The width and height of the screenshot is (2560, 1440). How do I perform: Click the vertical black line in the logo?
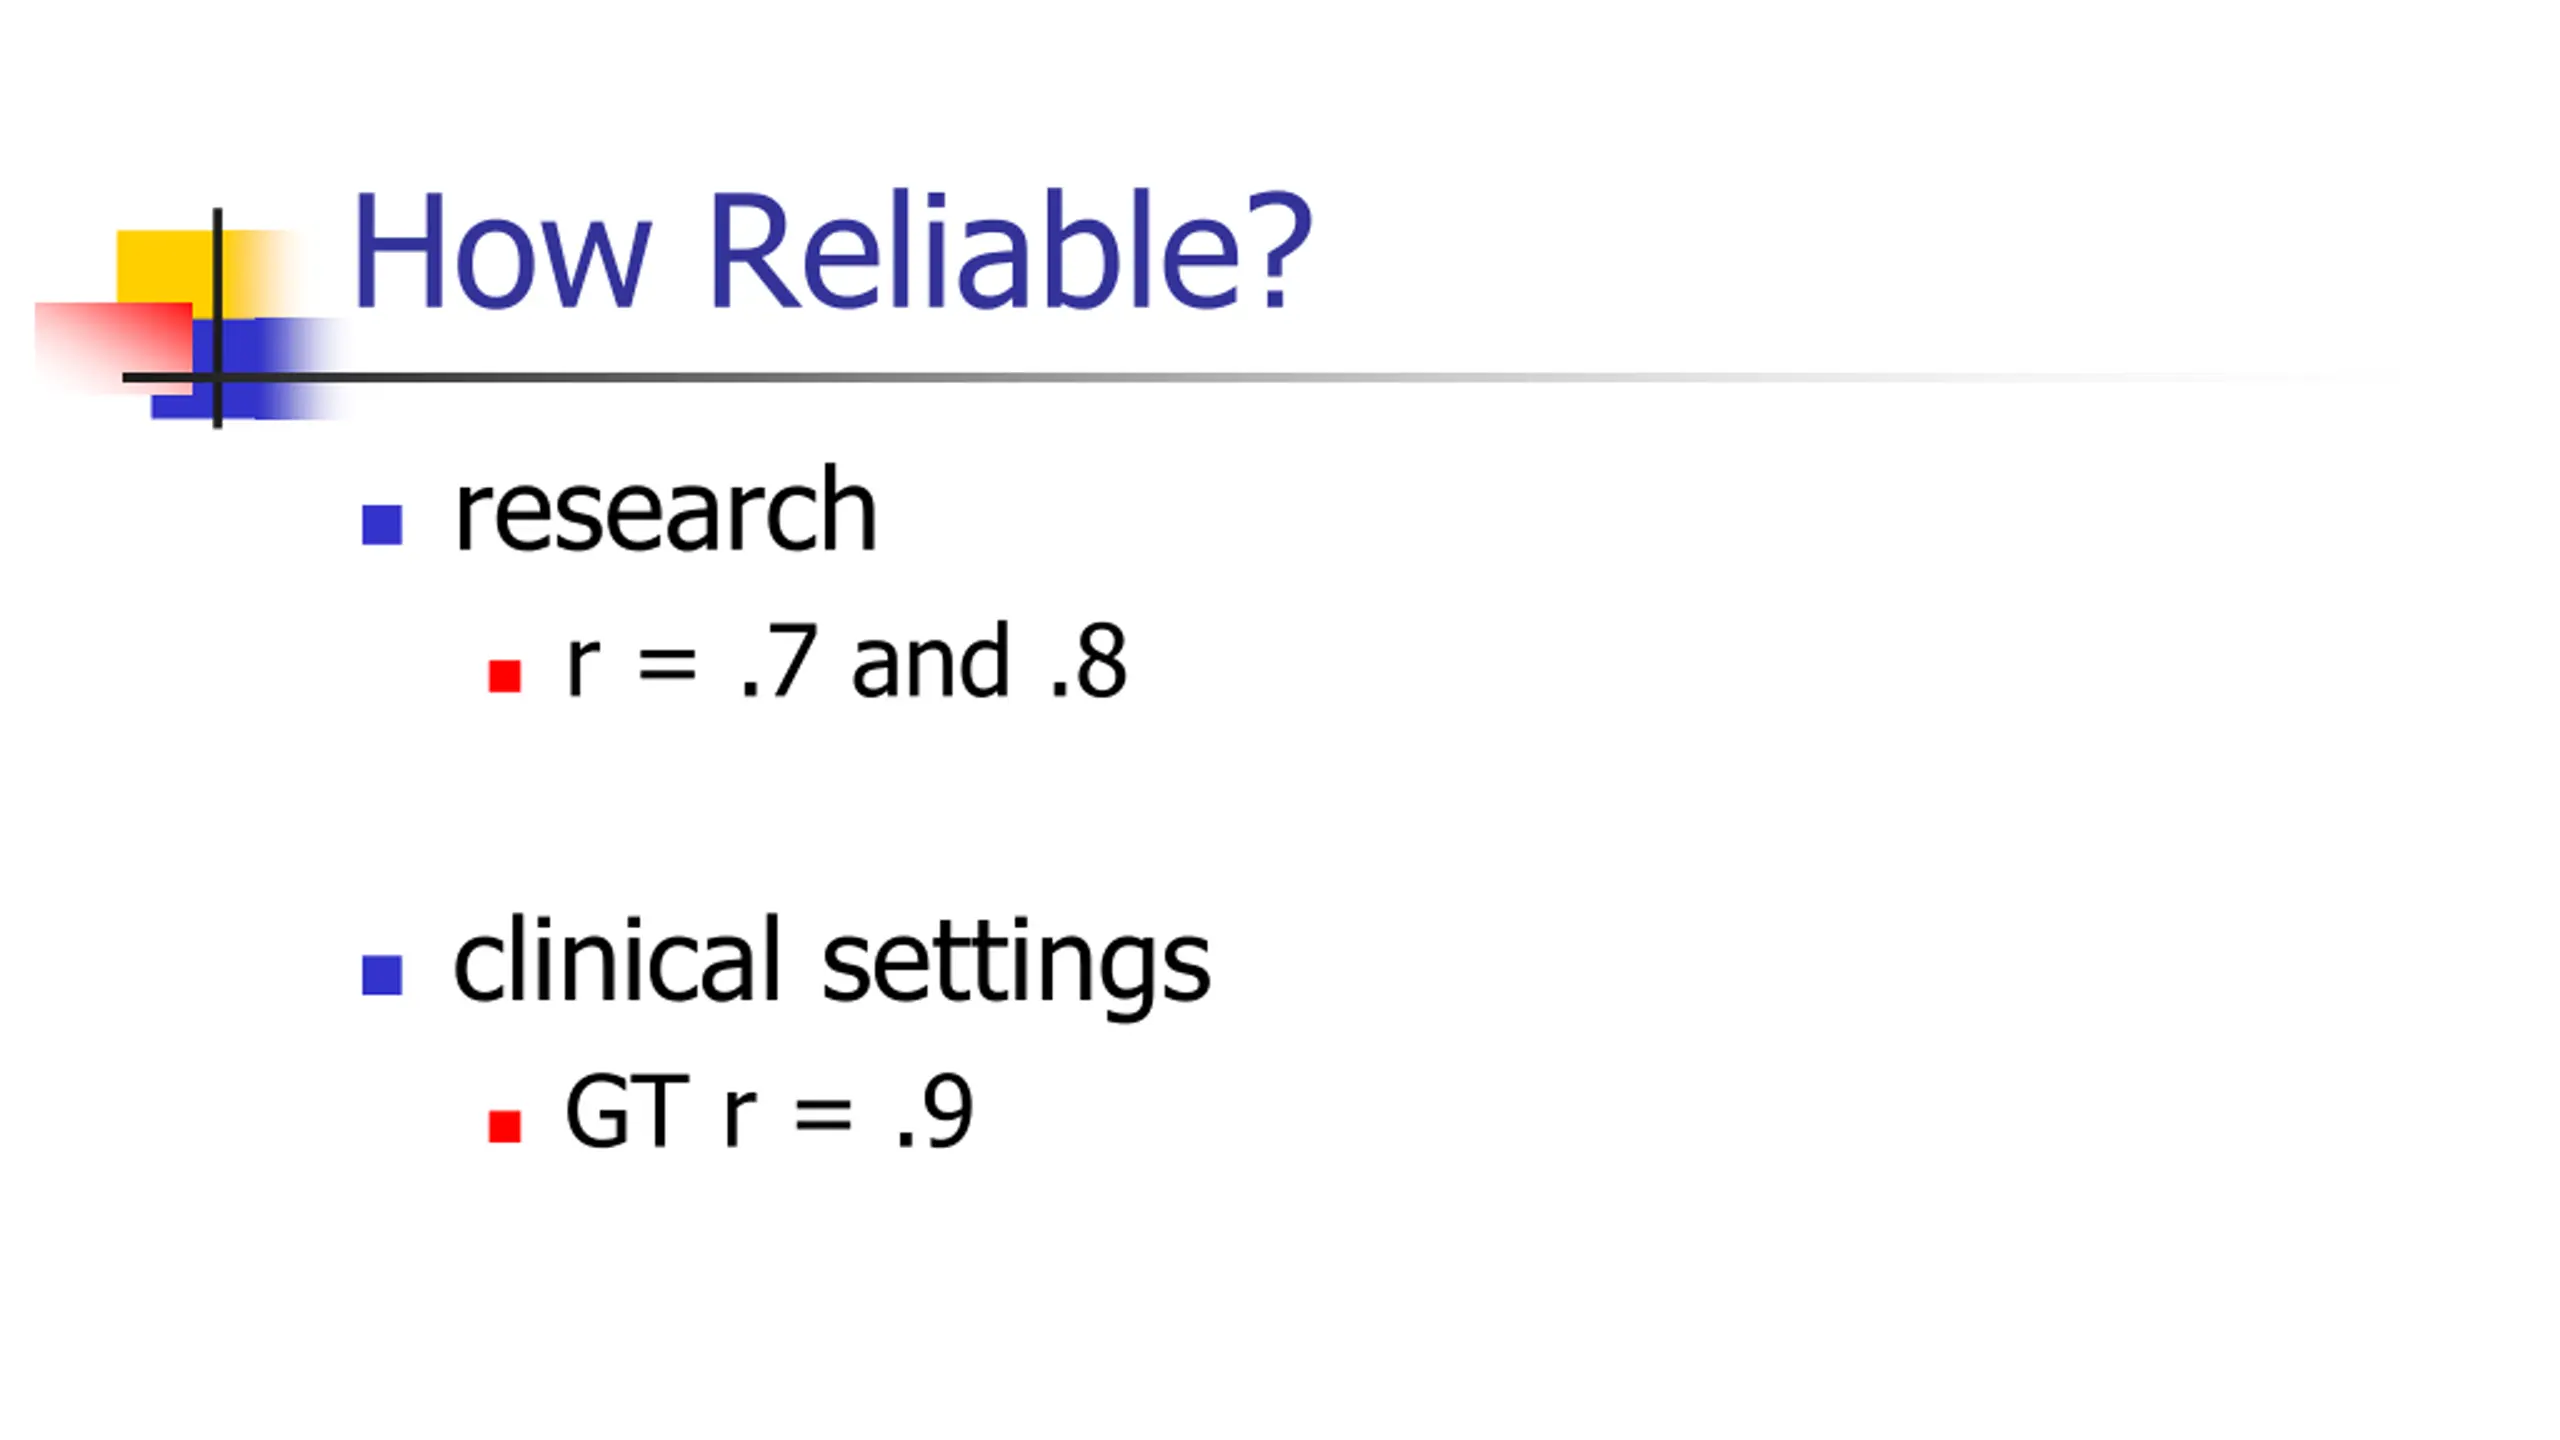point(217,318)
